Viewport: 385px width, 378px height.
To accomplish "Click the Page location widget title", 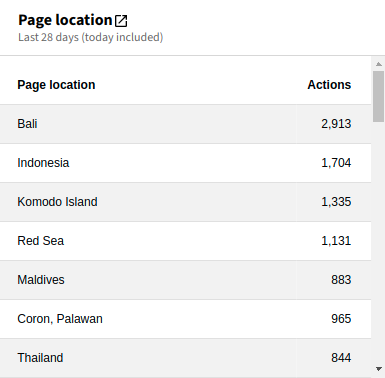I will tap(65, 20).
